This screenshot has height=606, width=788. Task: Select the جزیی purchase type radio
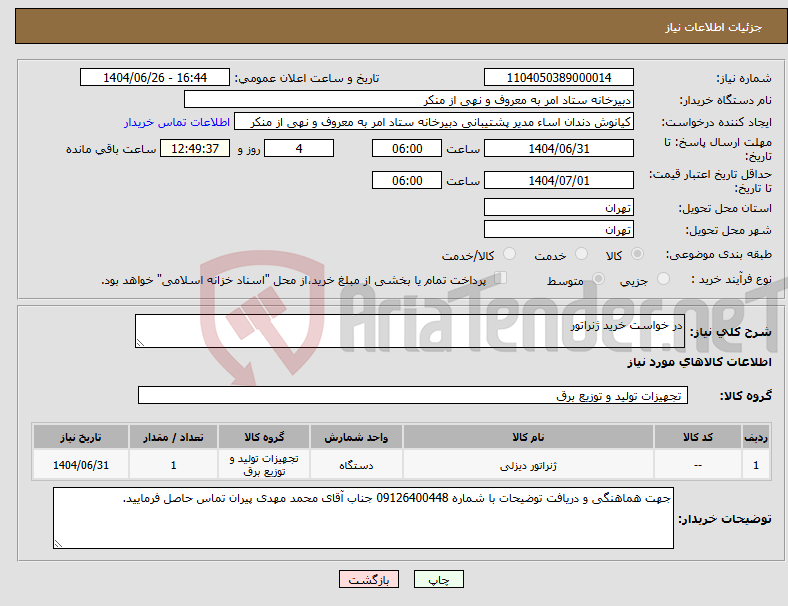(663, 278)
